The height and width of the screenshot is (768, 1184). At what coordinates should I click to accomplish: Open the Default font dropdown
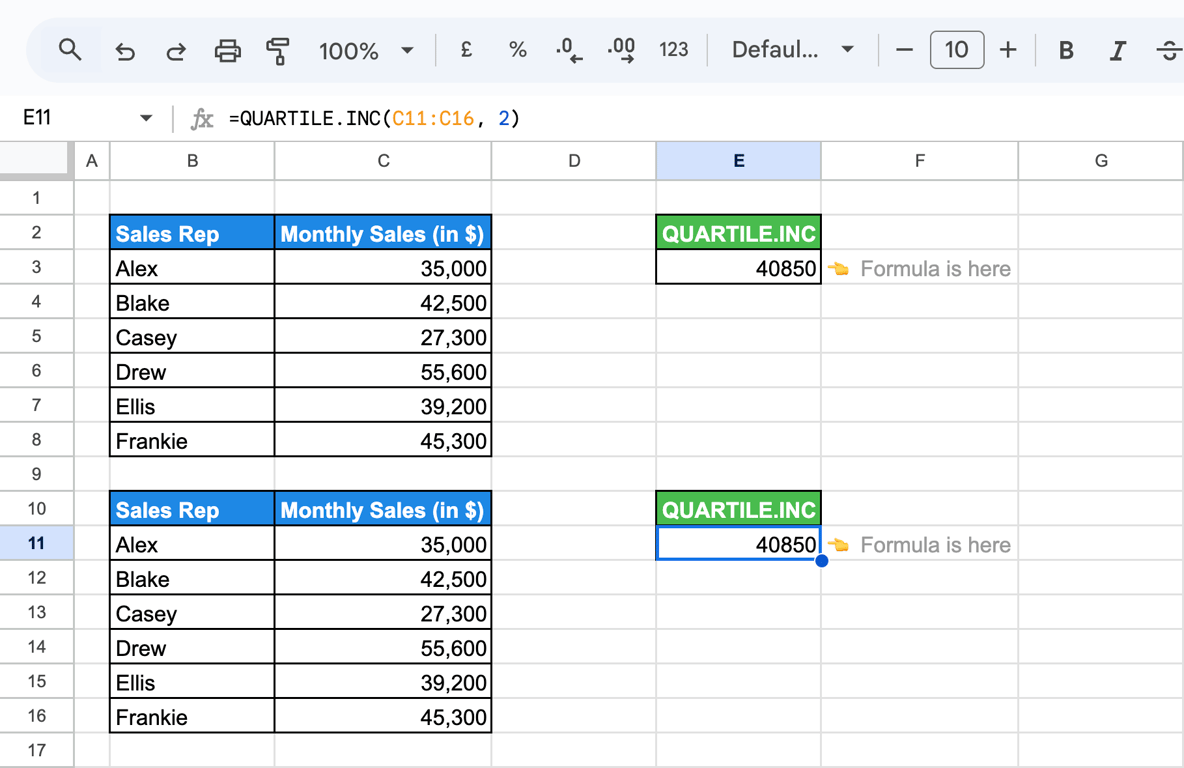click(793, 50)
